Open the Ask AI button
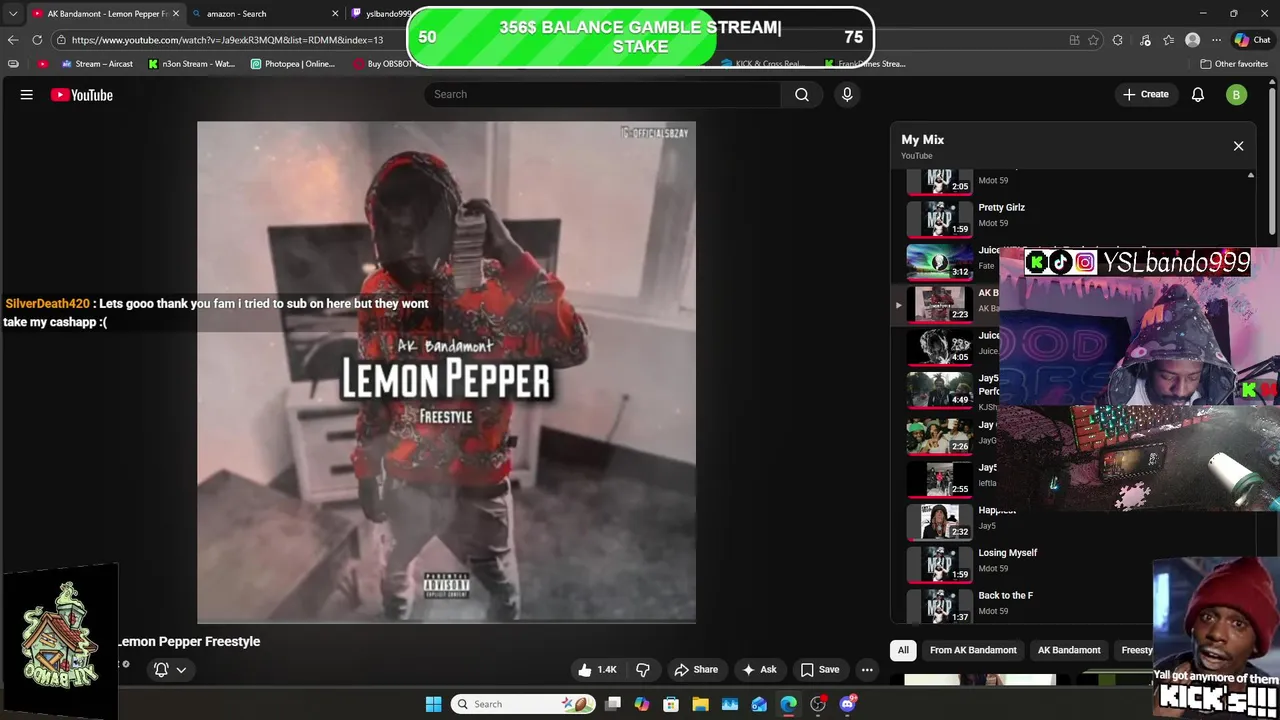1280x720 pixels. [x=759, y=670]
